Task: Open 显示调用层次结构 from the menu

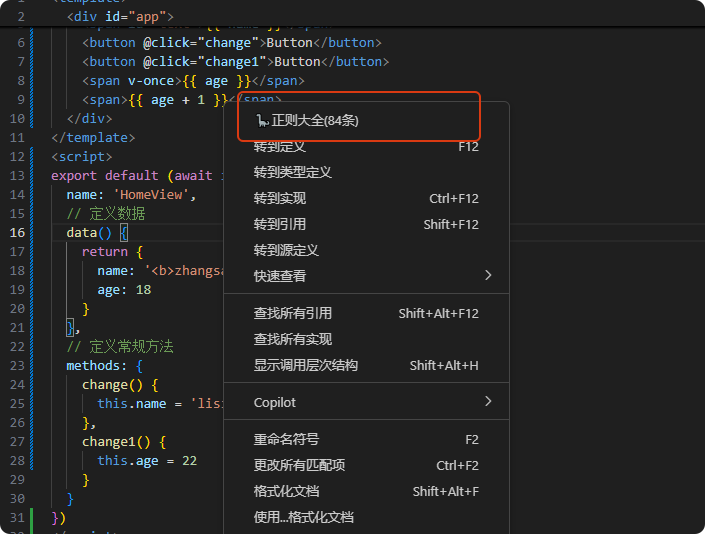Action: click(x=305, y=365)
